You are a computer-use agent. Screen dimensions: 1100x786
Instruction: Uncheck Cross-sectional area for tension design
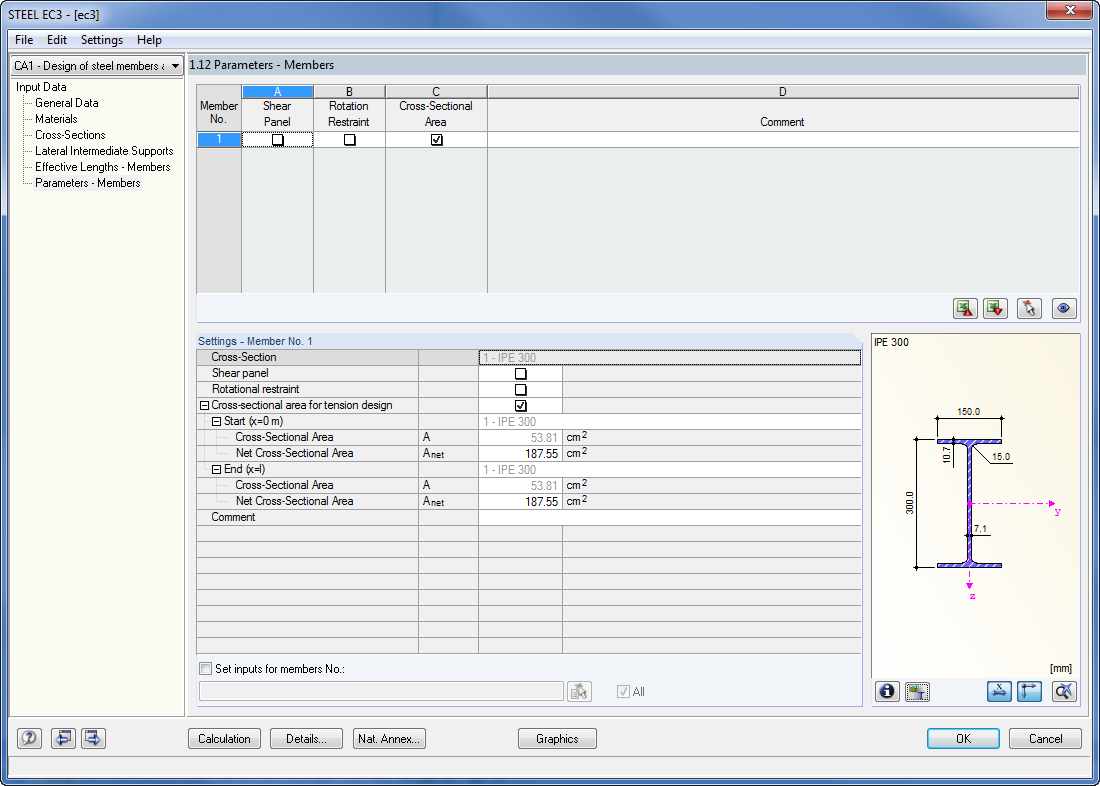coord(521,406)
